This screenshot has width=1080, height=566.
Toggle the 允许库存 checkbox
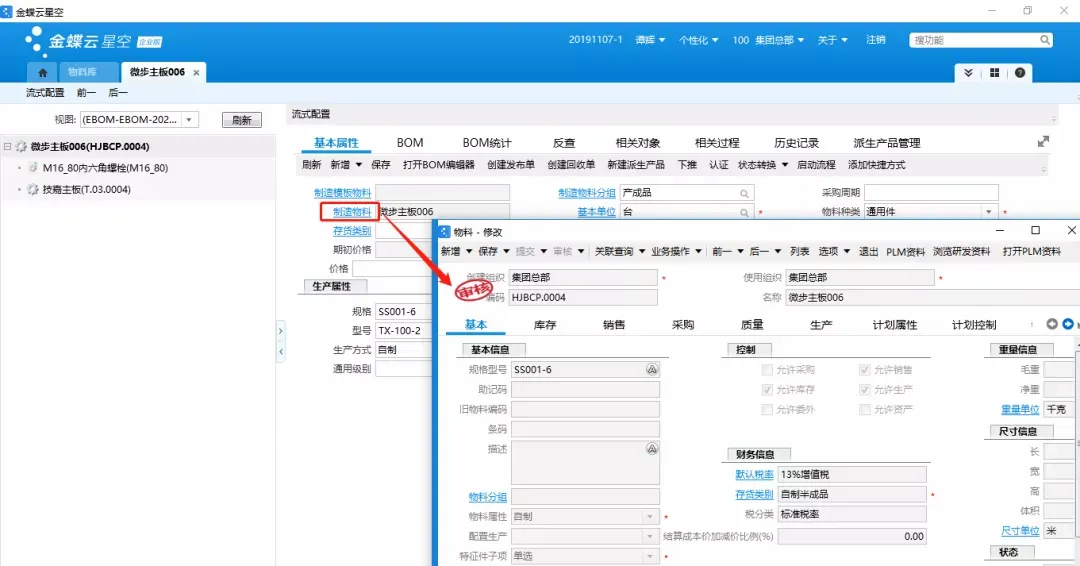tap(767, 390)
